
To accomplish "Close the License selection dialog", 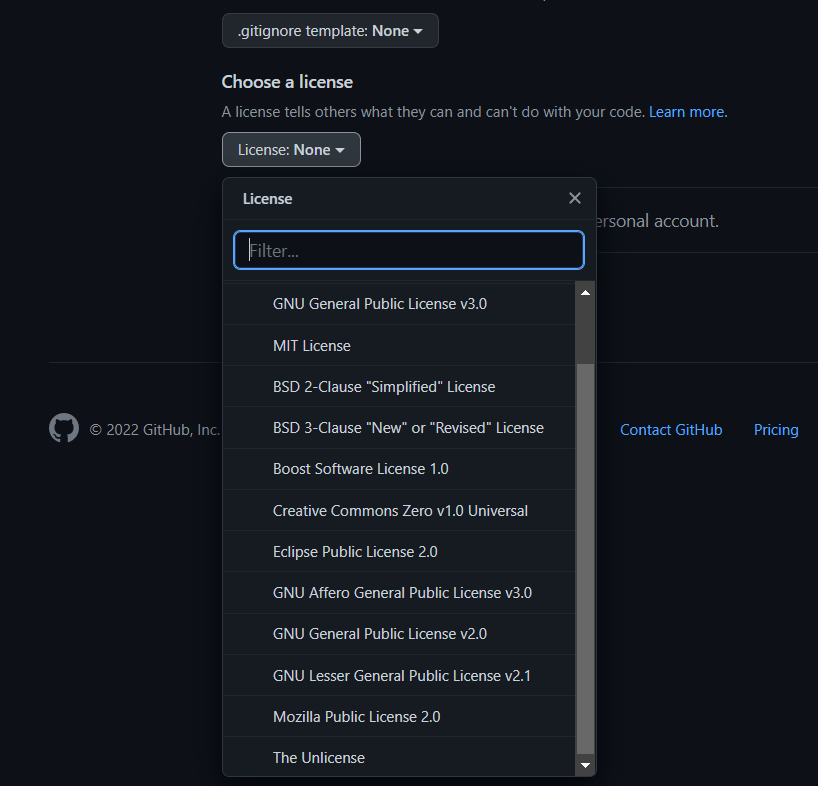I will [x=575, y=198].
